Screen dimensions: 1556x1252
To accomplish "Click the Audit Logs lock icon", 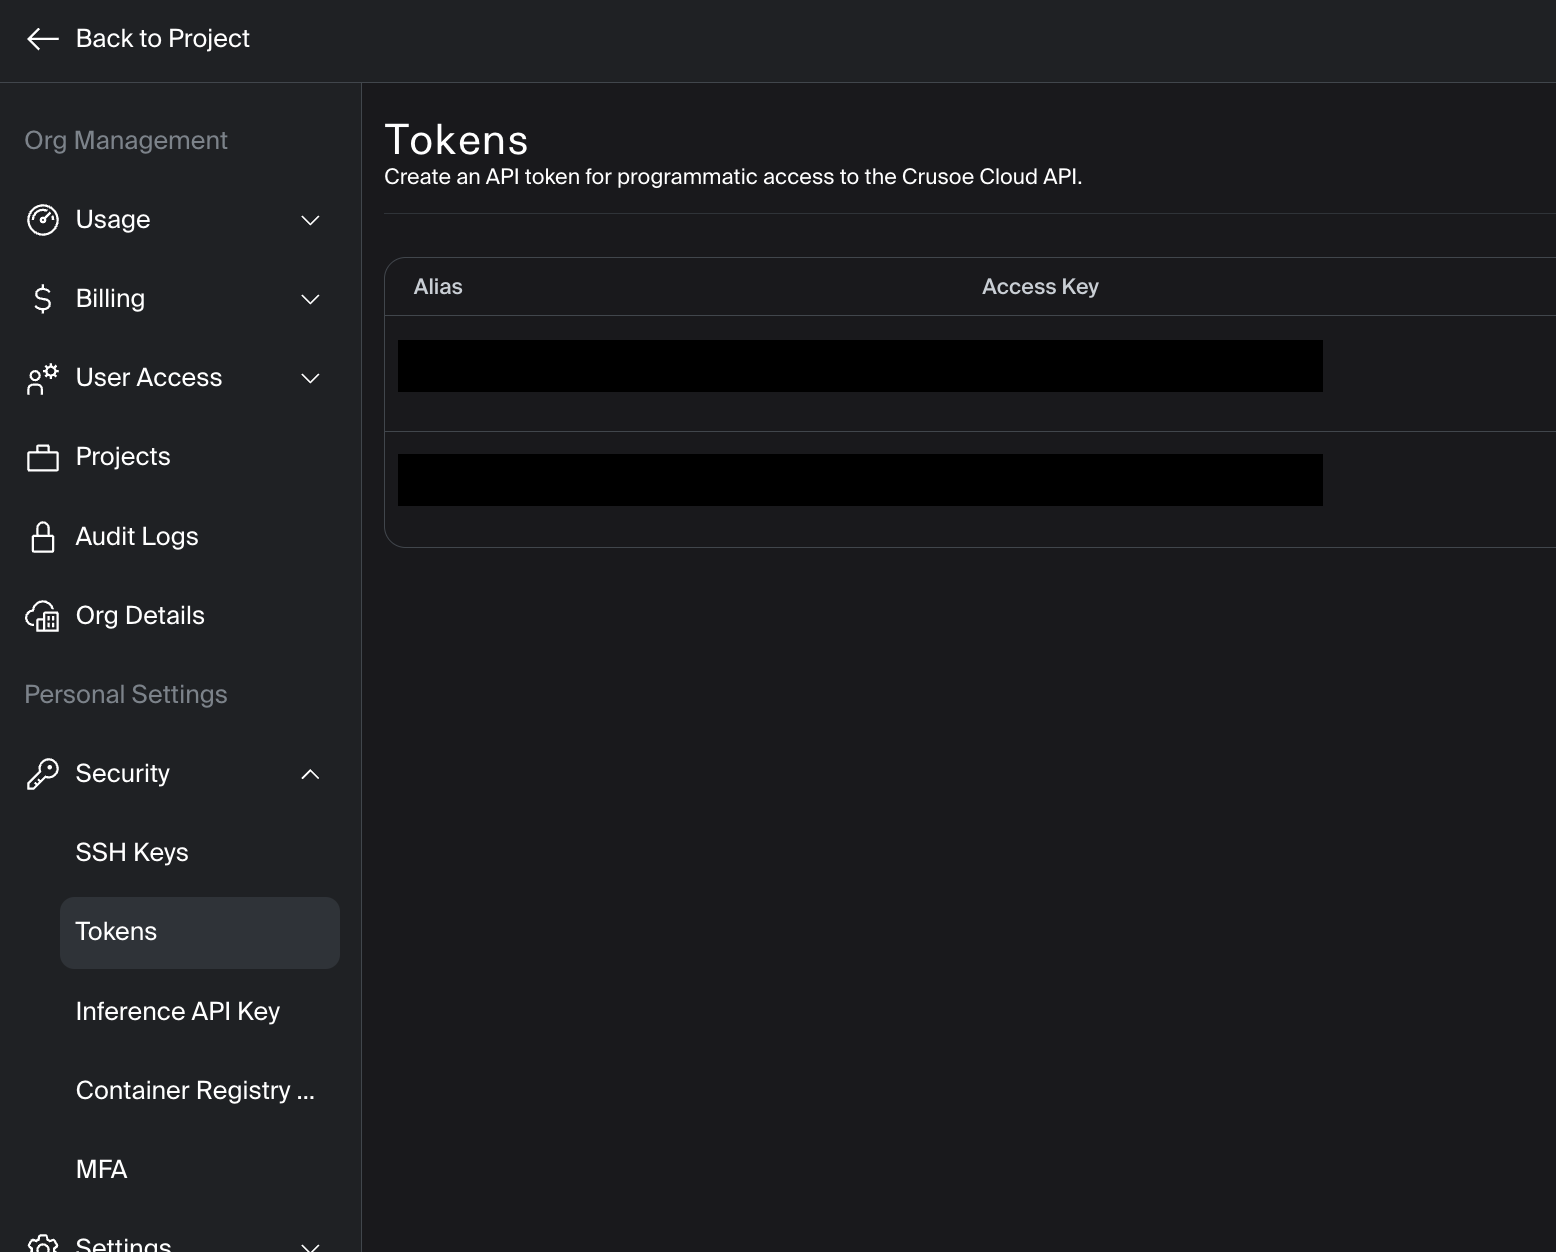I will point(42,537).
